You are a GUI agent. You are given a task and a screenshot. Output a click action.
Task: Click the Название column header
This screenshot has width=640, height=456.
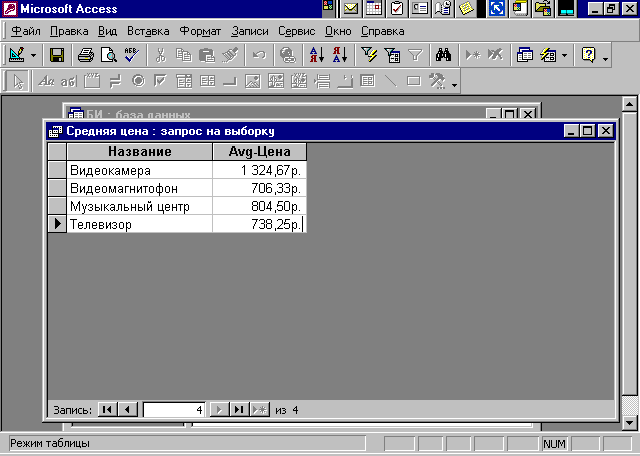click(x=140, y=151)
